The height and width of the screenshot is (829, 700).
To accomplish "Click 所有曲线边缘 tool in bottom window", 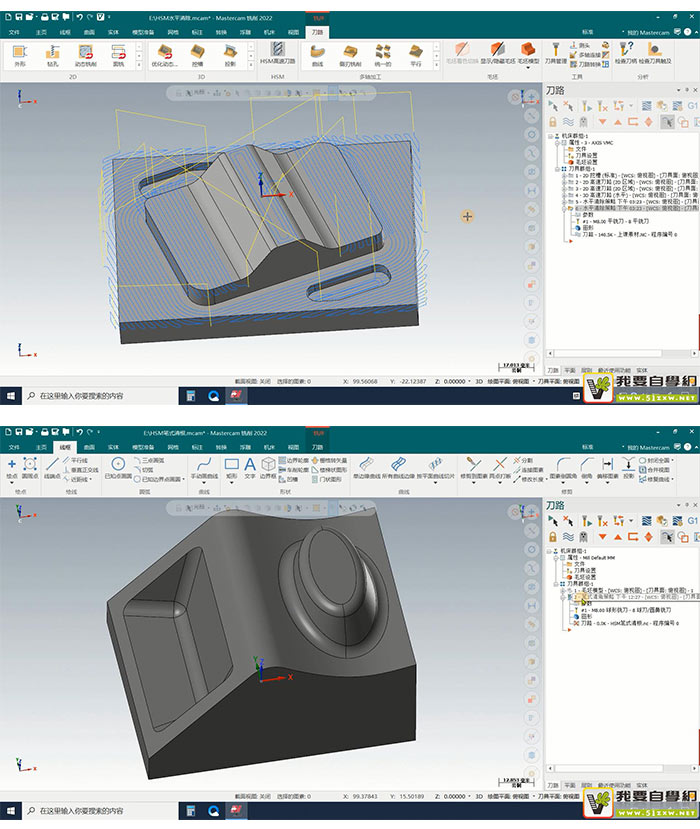I will click(398, 469).
